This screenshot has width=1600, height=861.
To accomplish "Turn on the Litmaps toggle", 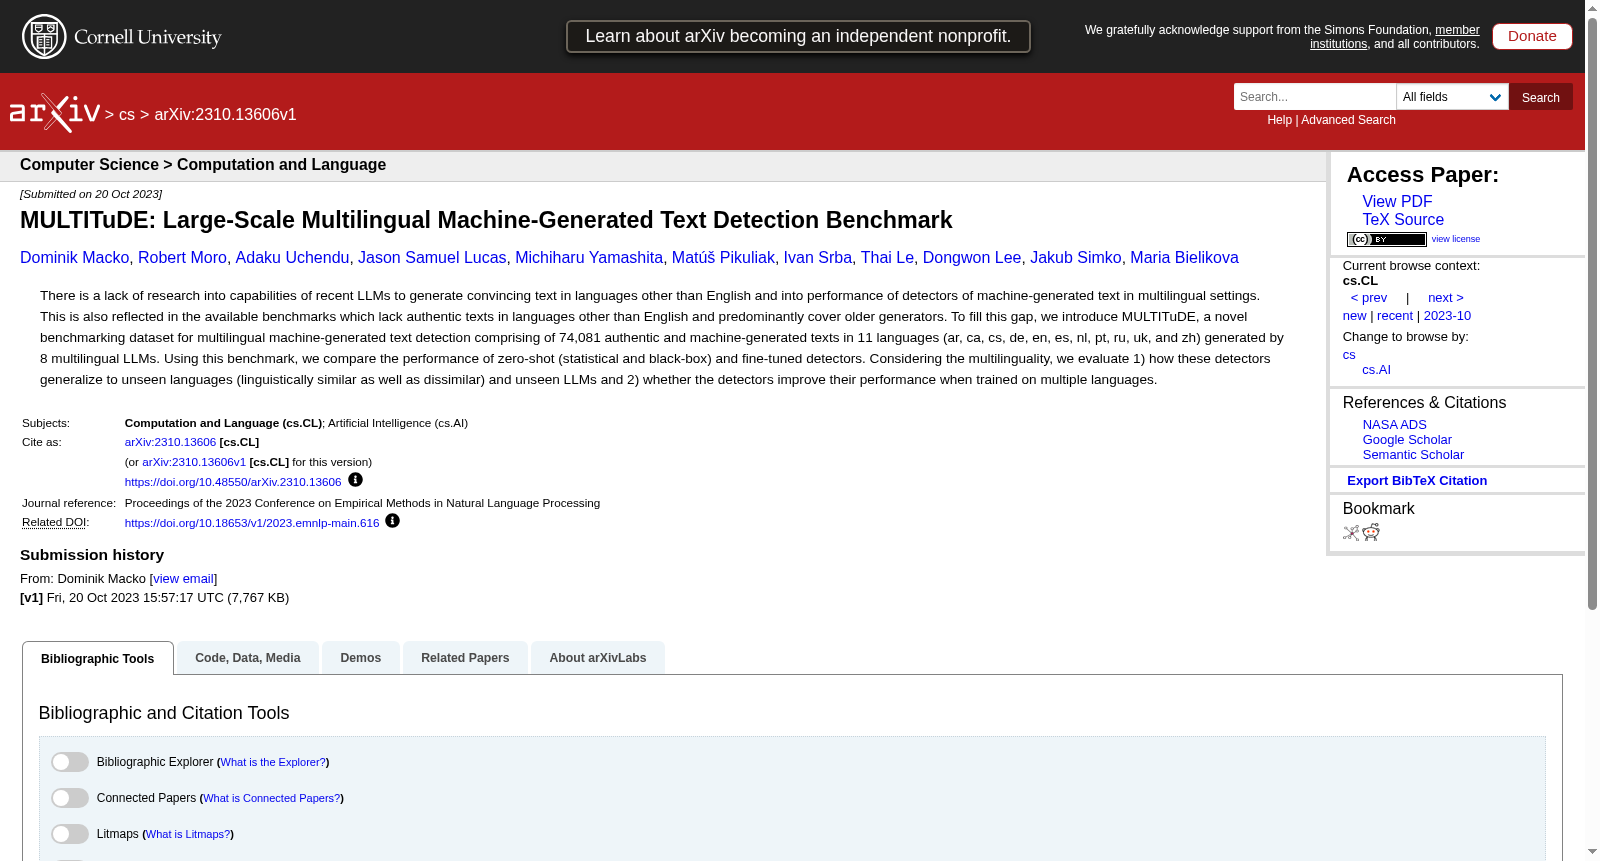I will coord(70,834).
